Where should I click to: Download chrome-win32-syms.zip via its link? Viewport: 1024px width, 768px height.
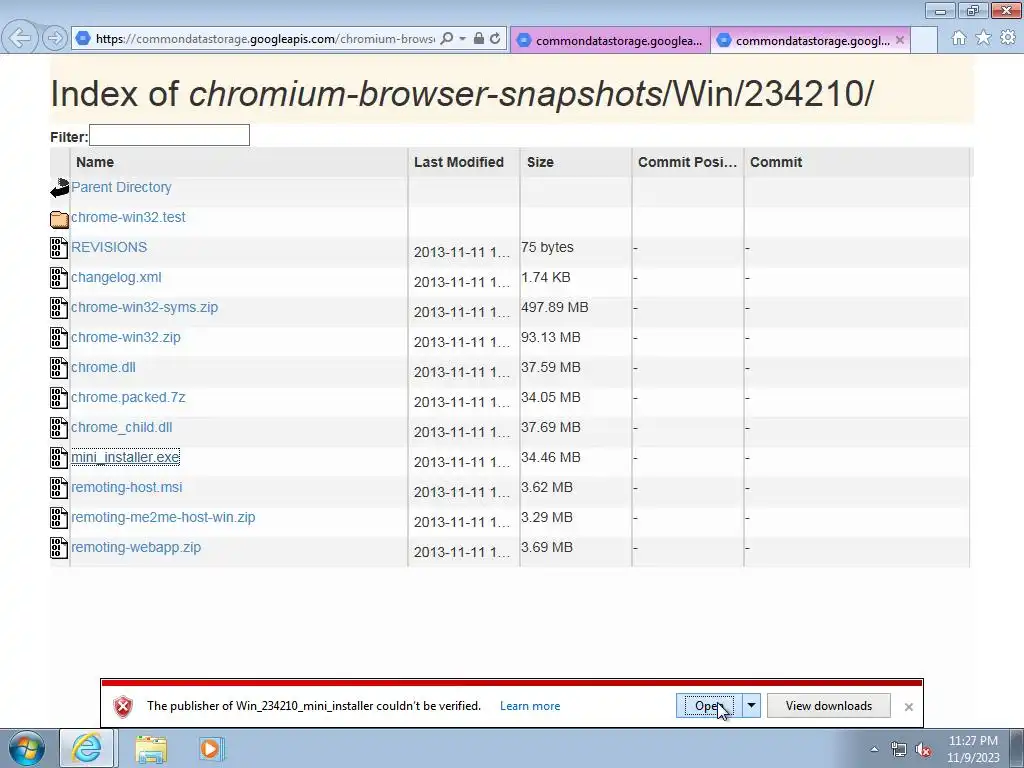144,308
